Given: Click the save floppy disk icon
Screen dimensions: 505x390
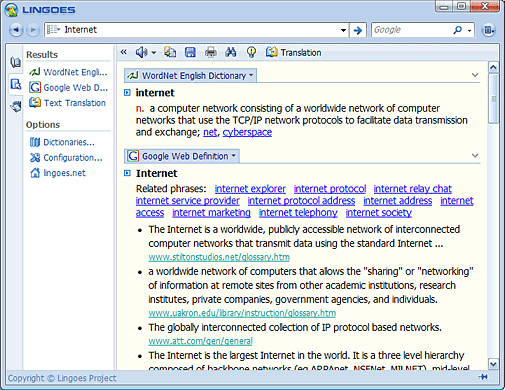Looking at the screenshot, I should [x=190, y=52].
